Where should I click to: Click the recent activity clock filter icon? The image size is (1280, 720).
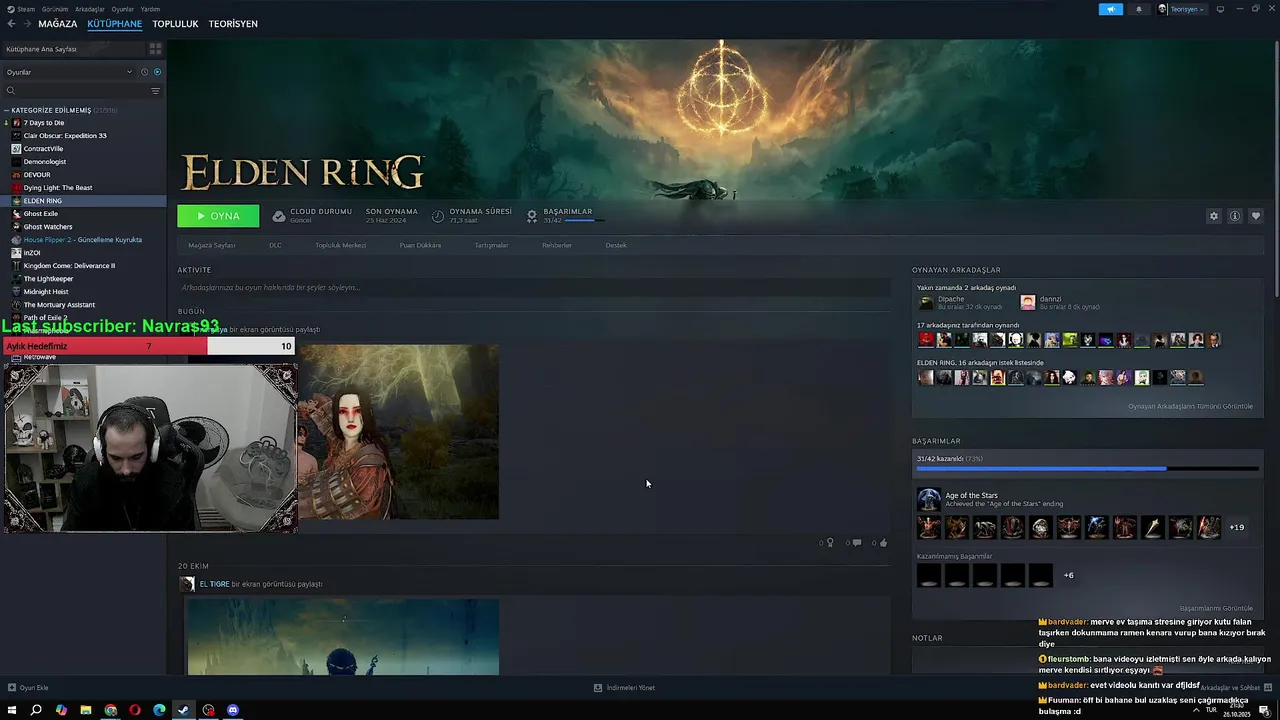pos(144,72)
